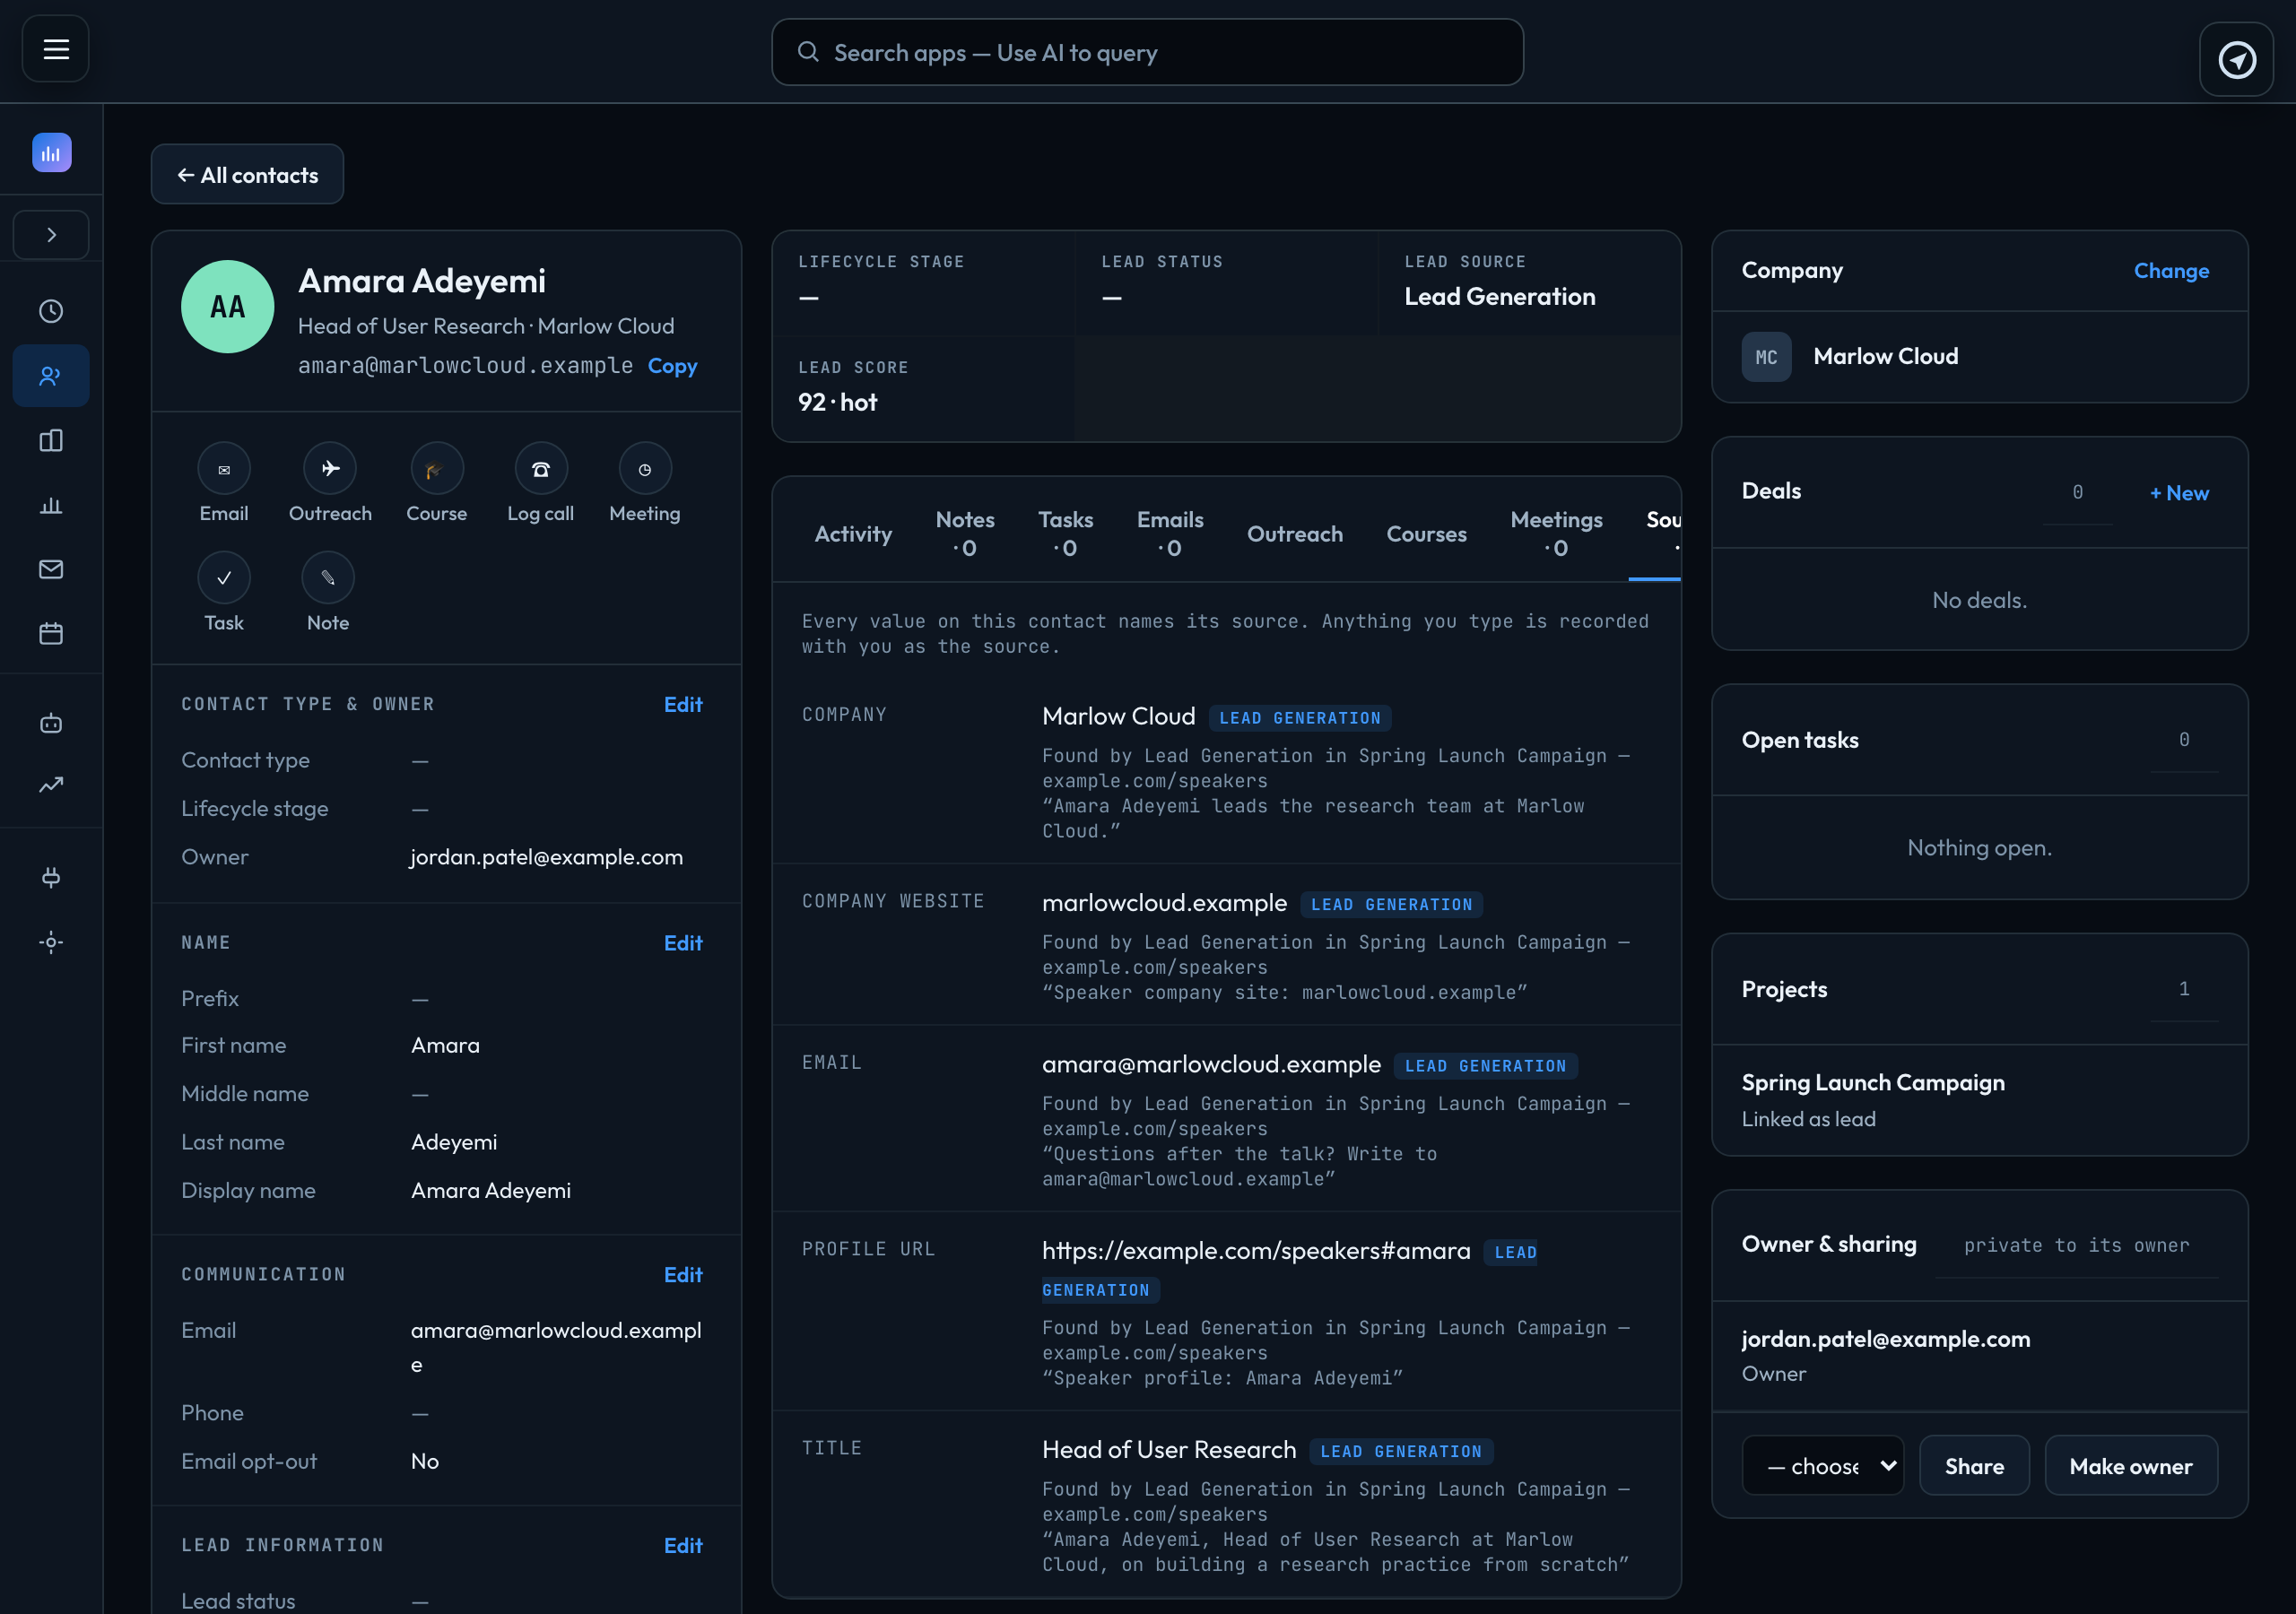Edit the Communication section
Viewport: 2296px width, 1614px height.
[x=683, y=1275]
